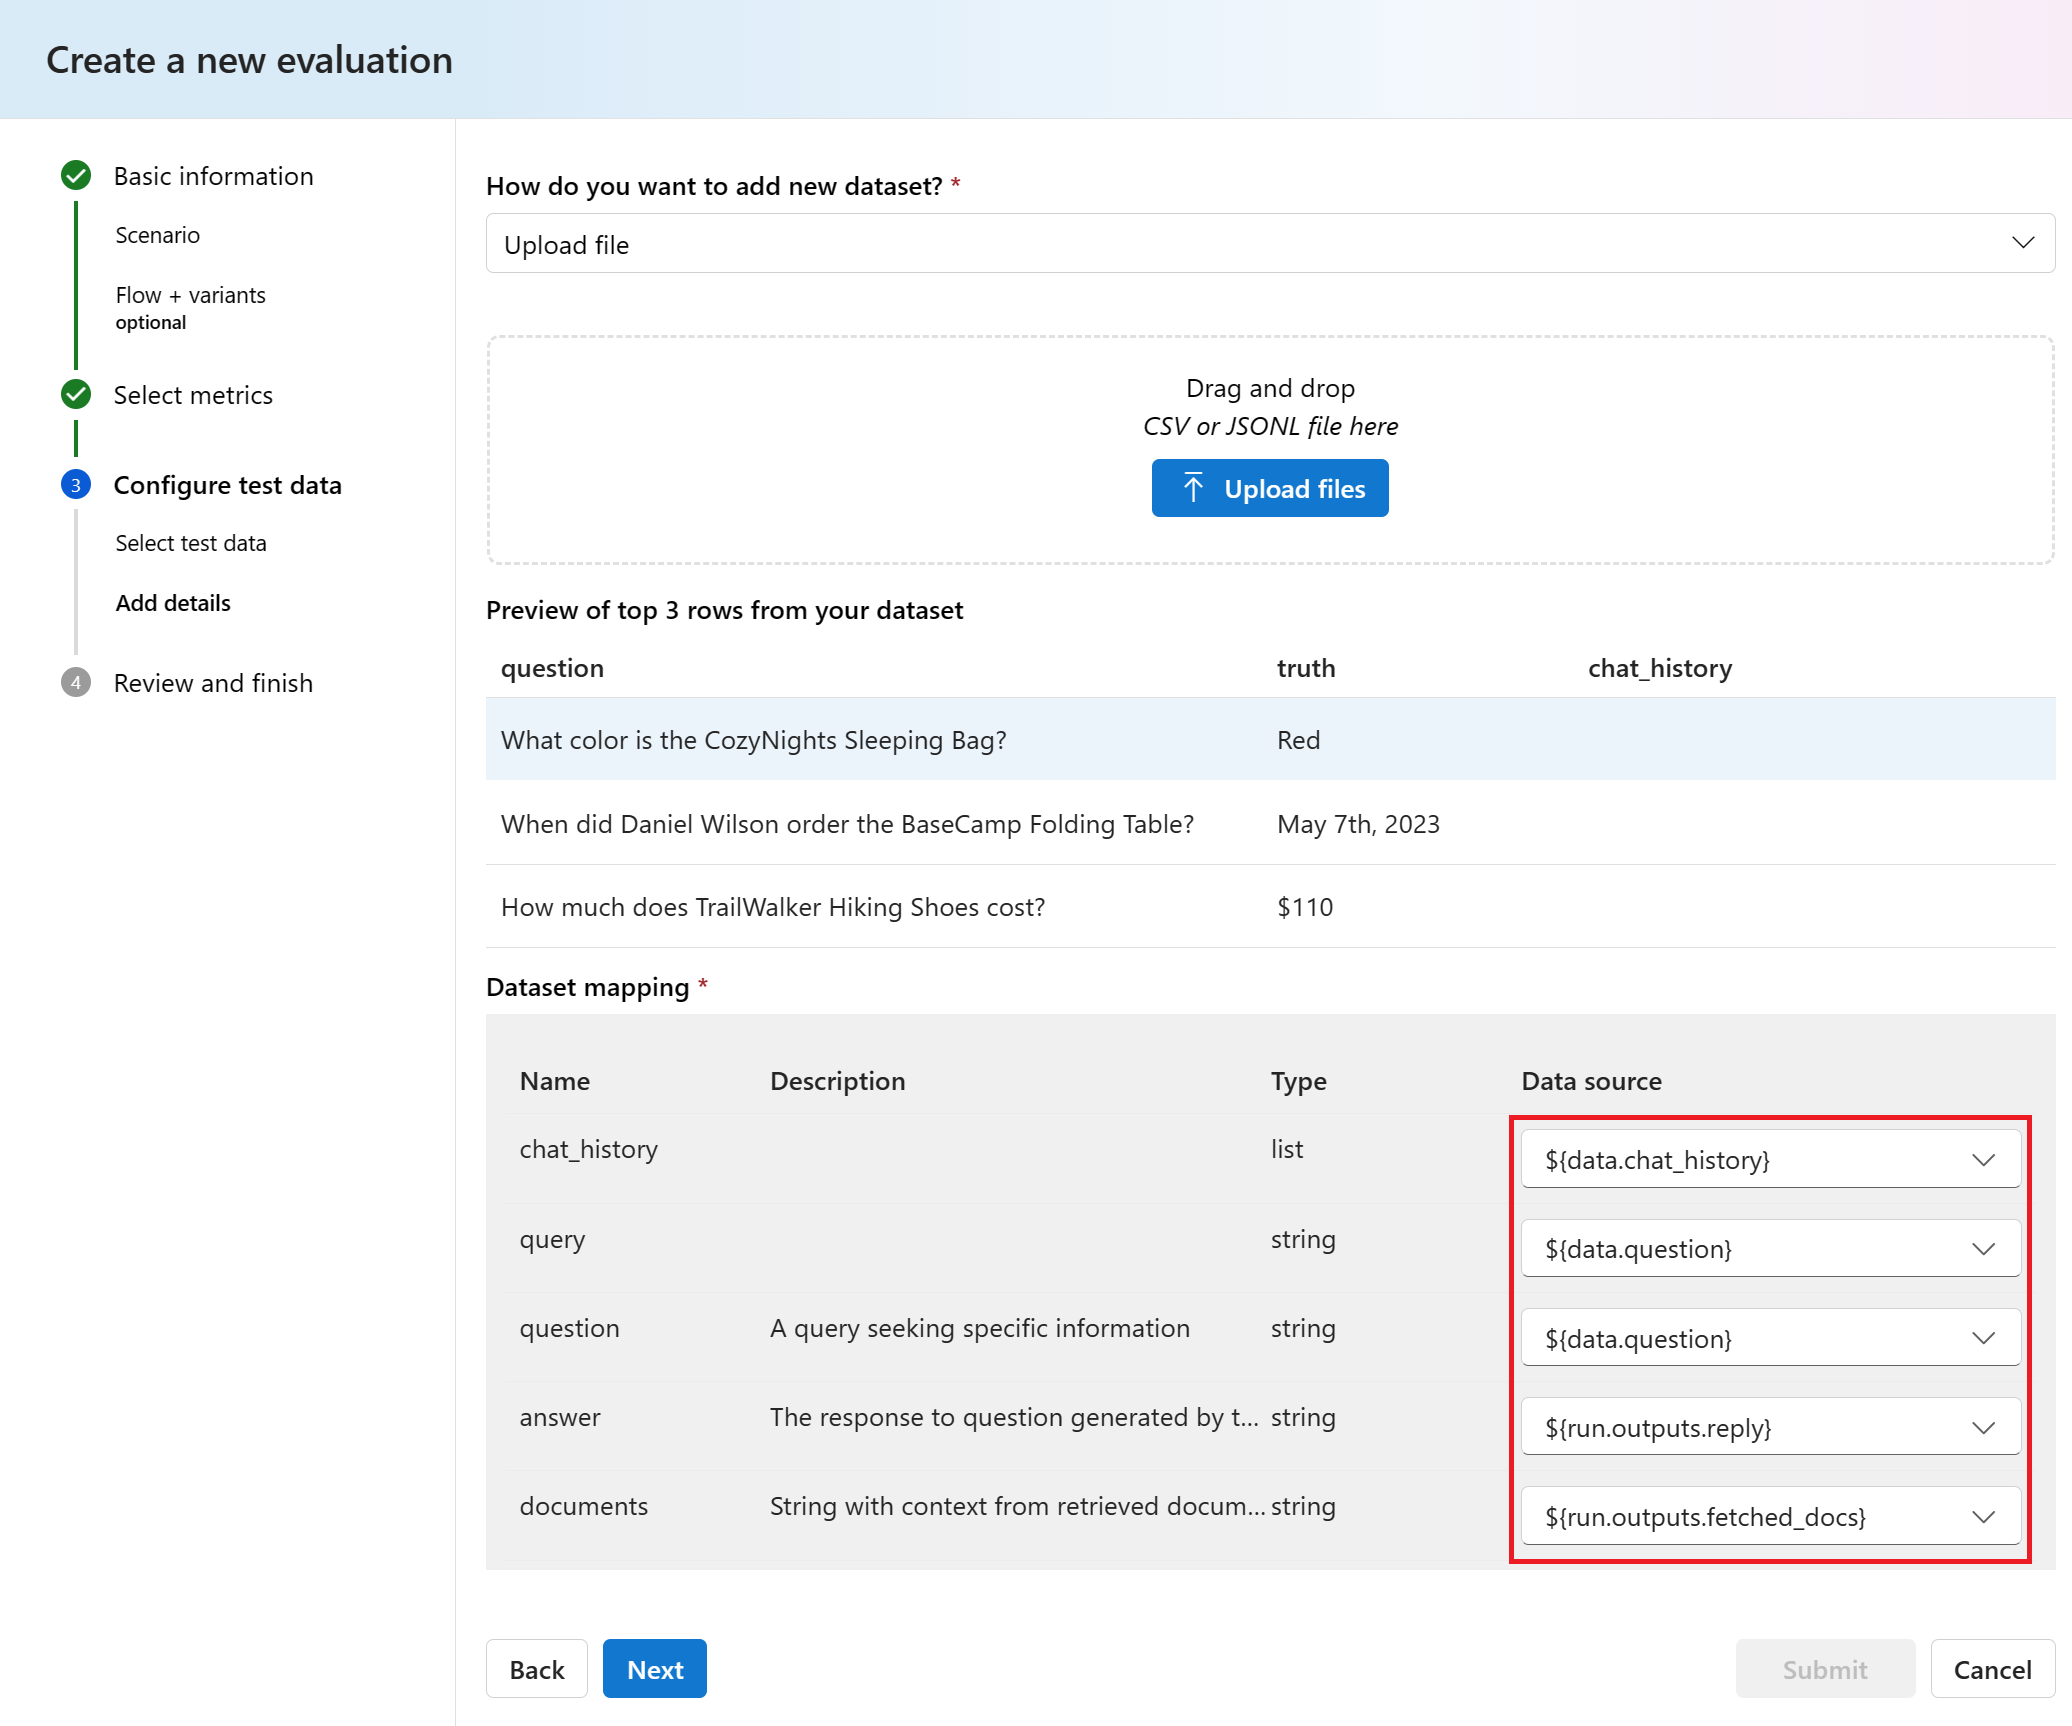The height and width of the screenshot is (1726, 2072).
Task: Click the Basic information green checkmark icon
Action: pyautogui.click(x=76, y=176)
